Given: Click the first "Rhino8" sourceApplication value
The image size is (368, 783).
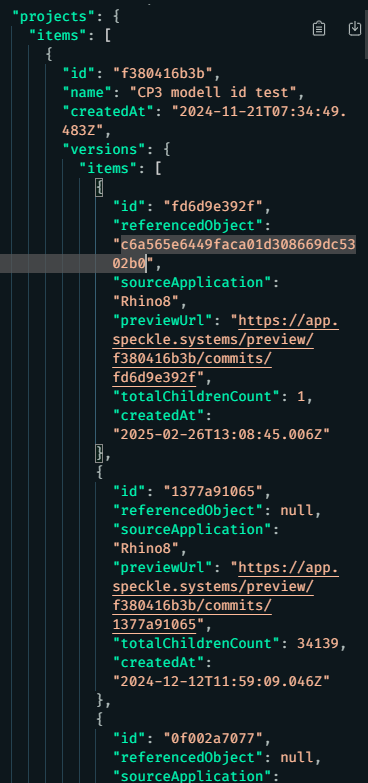Looking at the screenshot, I should (146, 301).
